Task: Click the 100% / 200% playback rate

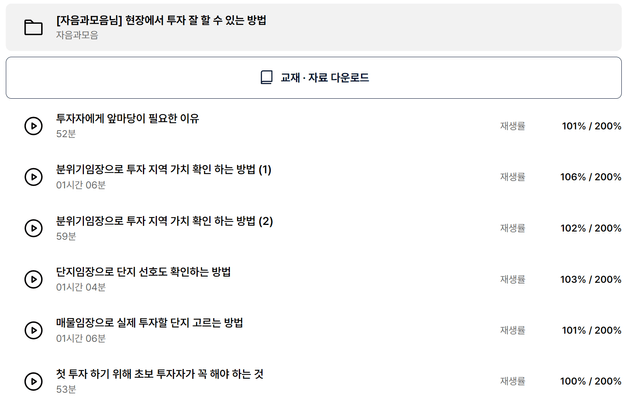Action: [591, 381]
